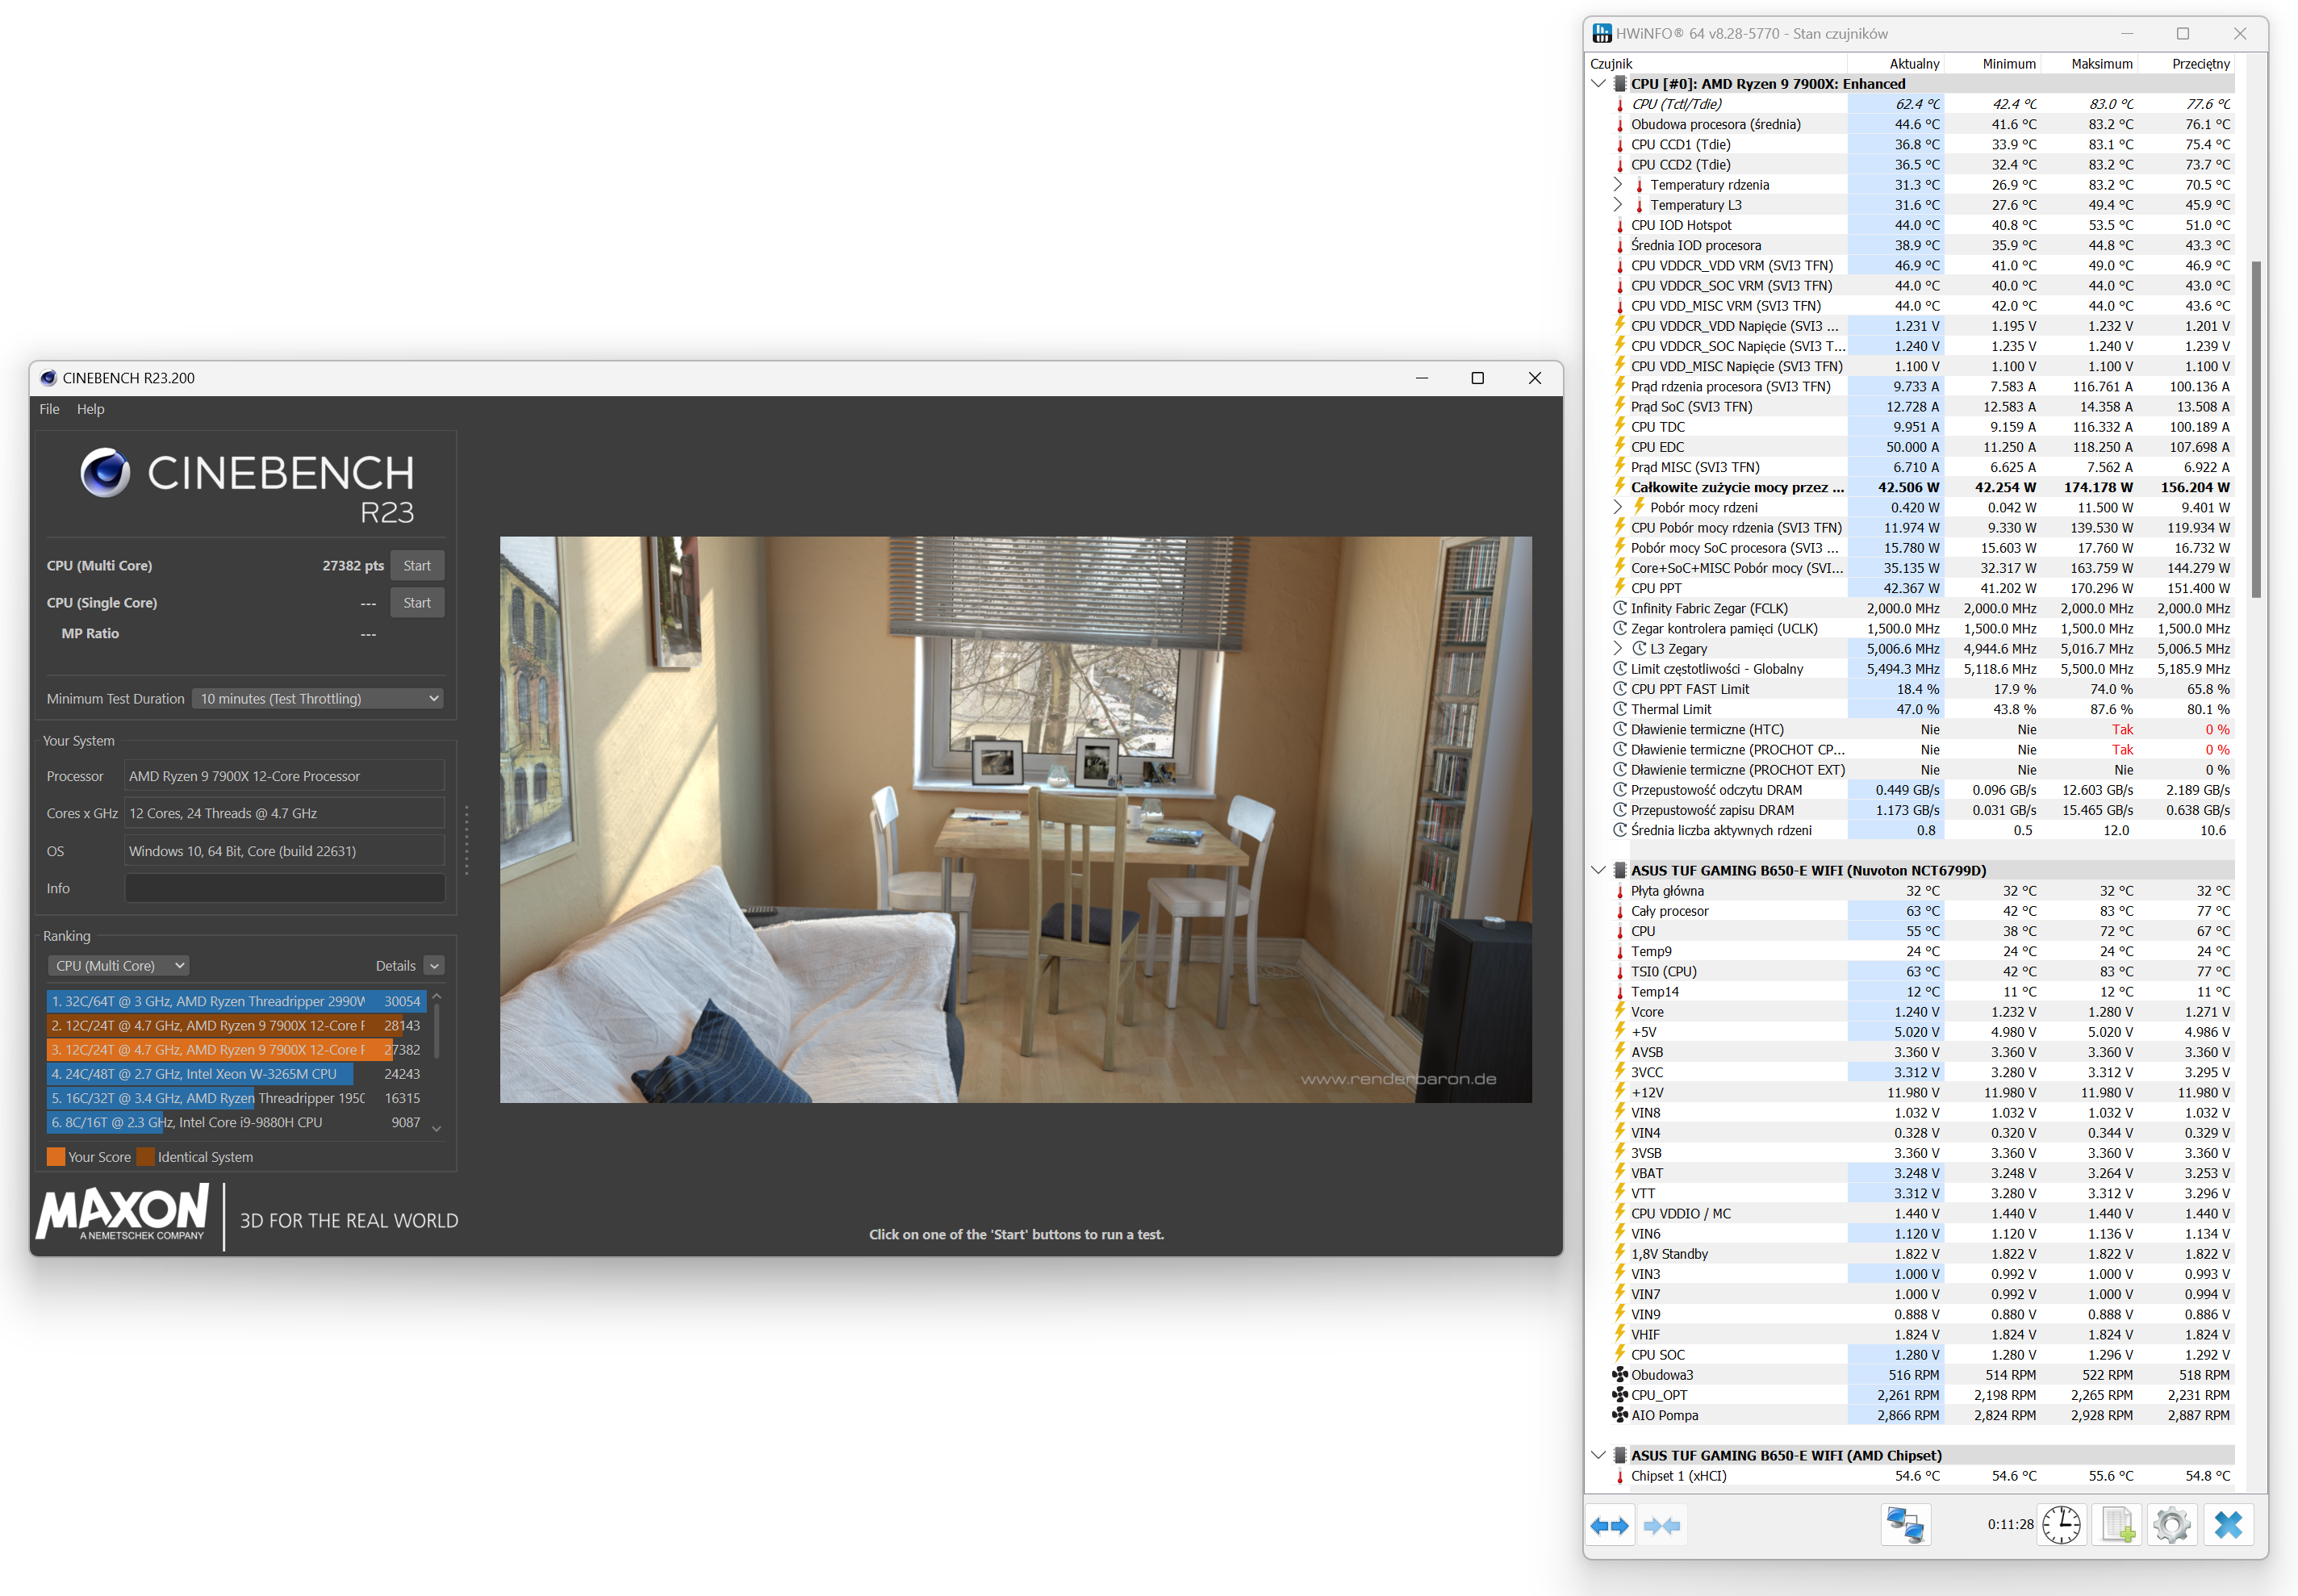The height and width of the screenshot is (1596, 2298).
Task: Click the clock reset timer icon
Action: pos(2061,1525)
